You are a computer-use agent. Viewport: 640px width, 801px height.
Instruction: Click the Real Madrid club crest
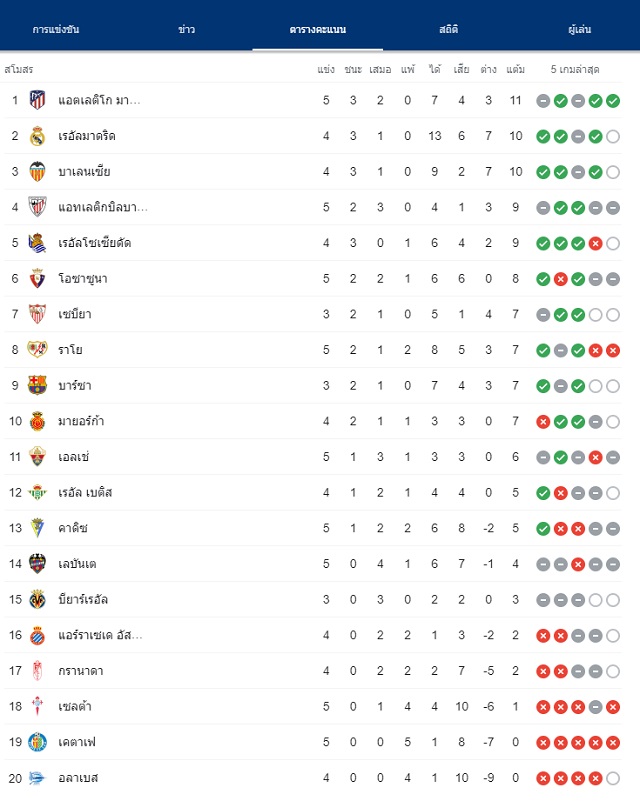point(37,136)
